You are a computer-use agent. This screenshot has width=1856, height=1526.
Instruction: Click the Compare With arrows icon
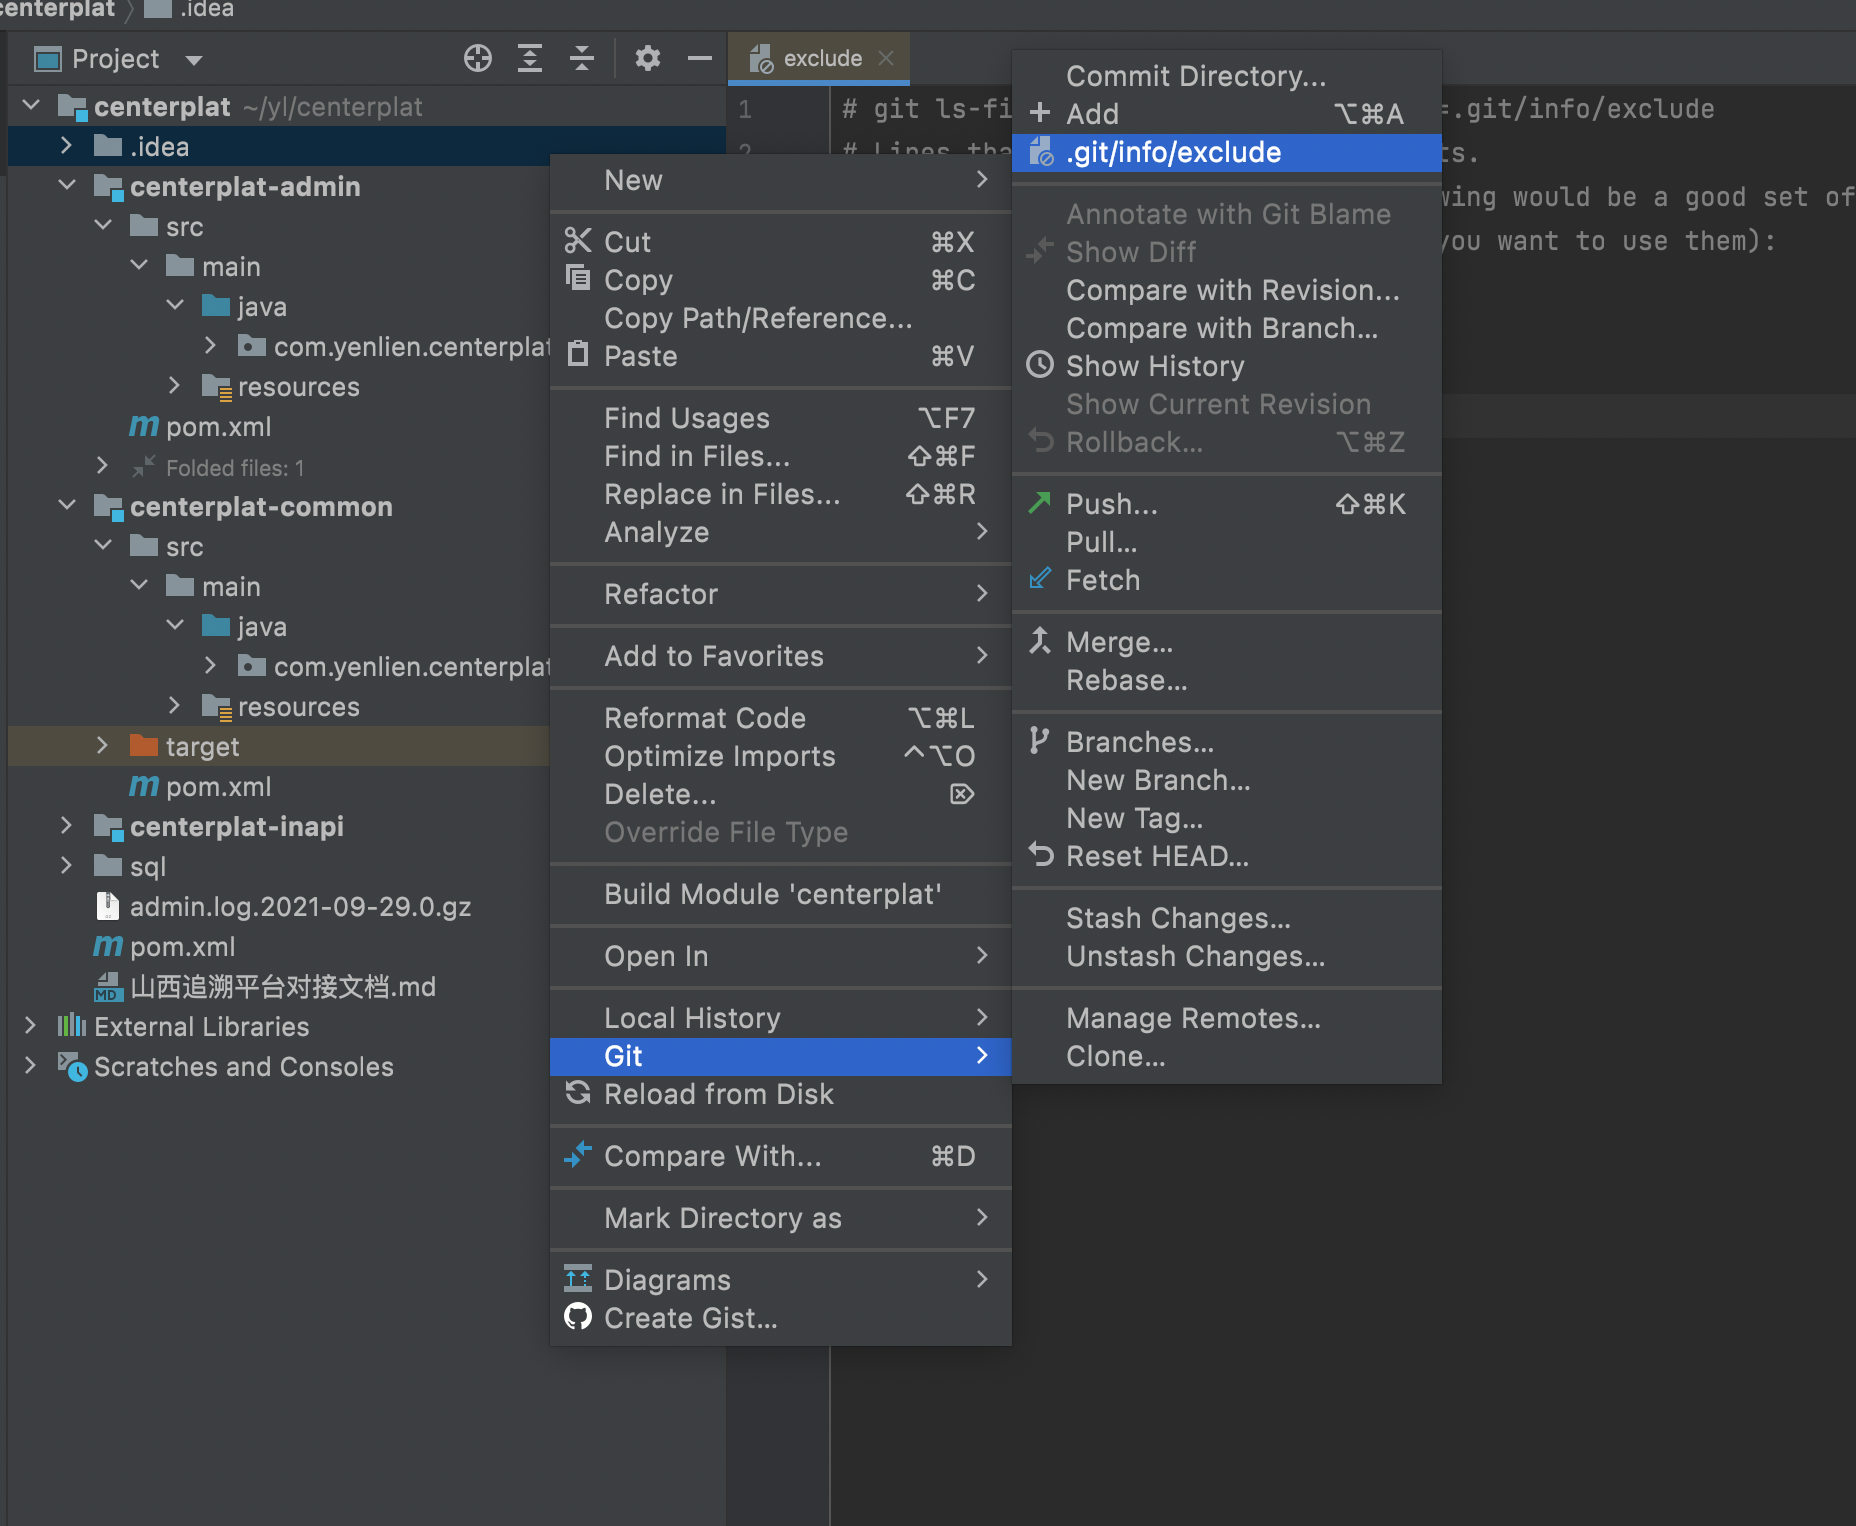(x=578, y=1155)
